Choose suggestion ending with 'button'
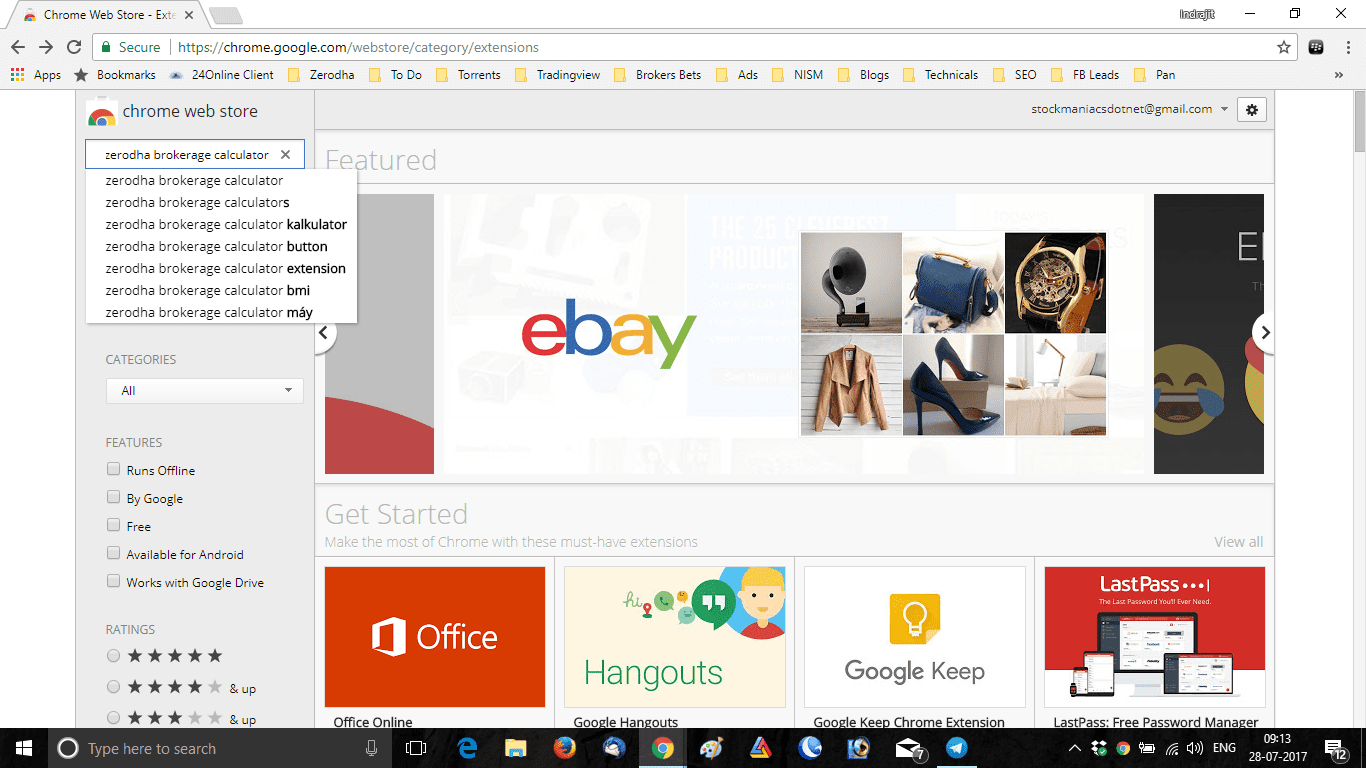1366x768 pixels. pos(221,246)
